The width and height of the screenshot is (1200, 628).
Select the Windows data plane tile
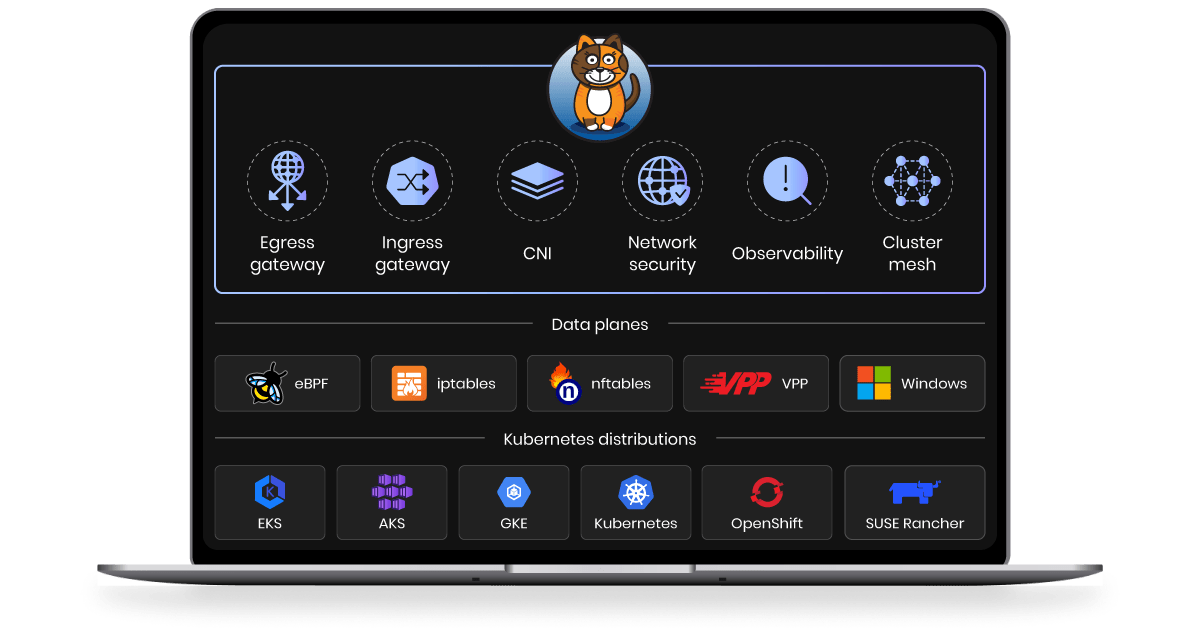[x=912, y=384]
